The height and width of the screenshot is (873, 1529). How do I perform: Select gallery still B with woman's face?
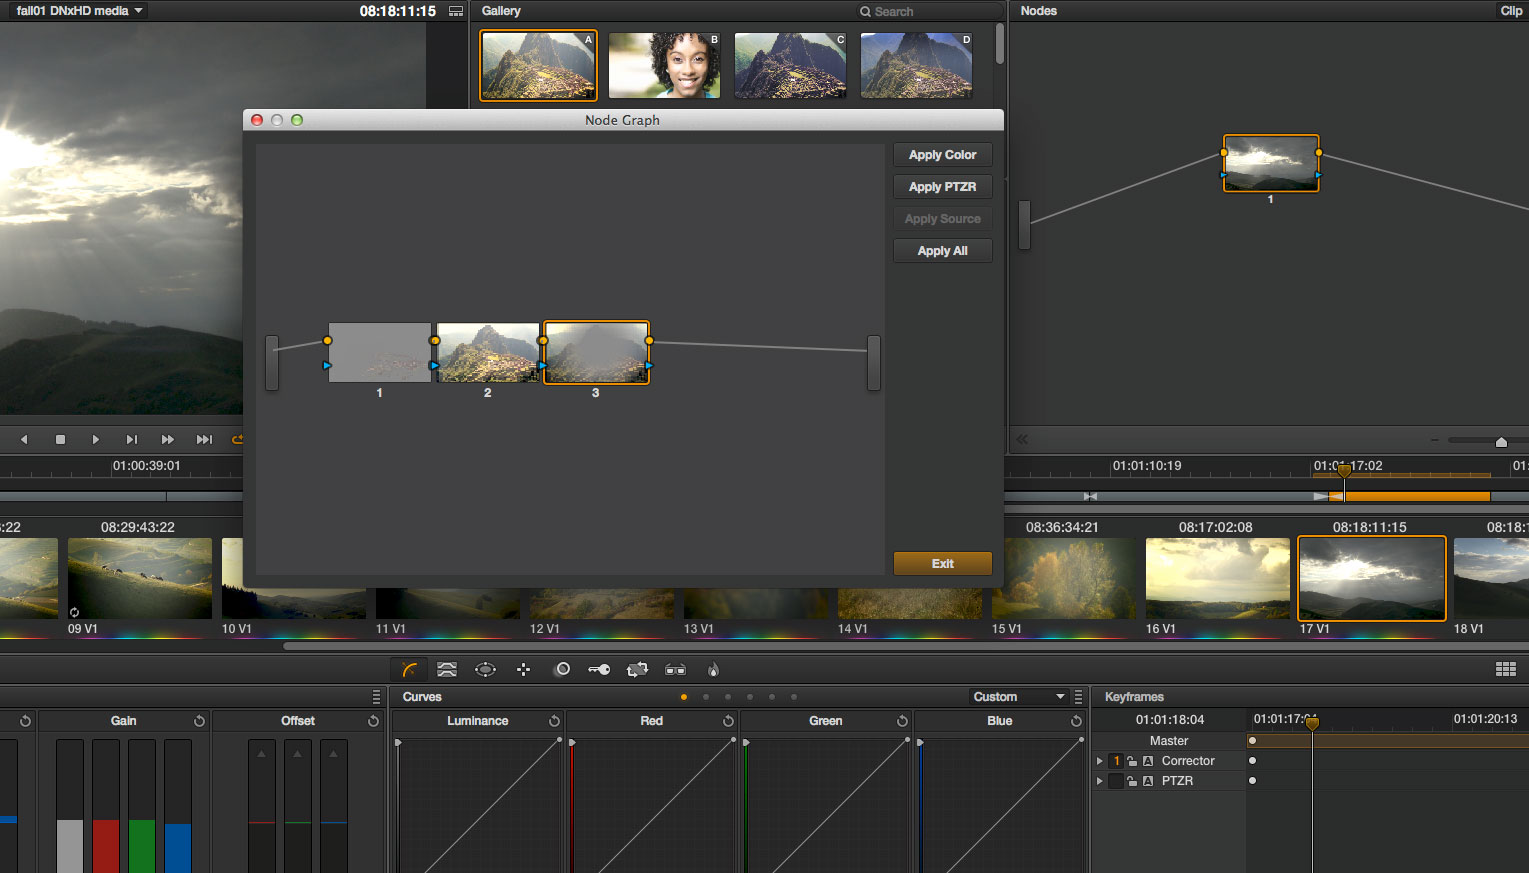tap(664, 65)
